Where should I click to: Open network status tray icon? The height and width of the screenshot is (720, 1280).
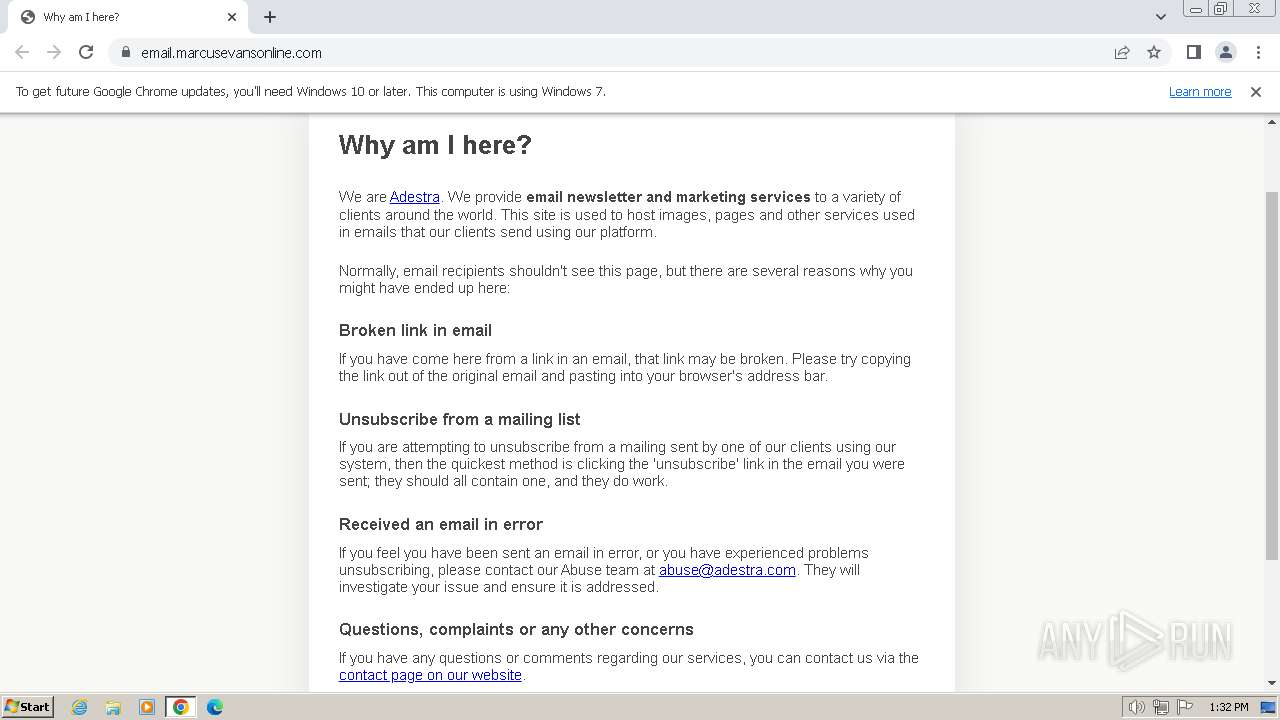[x=1161, y=707]
